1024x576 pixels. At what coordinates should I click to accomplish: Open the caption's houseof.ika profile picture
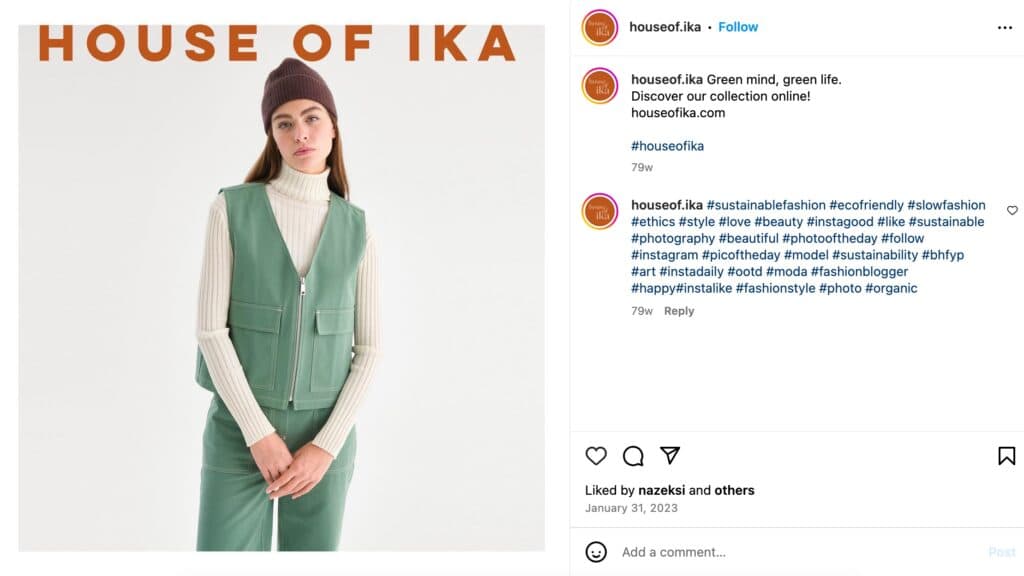click(x=600, y=86)
